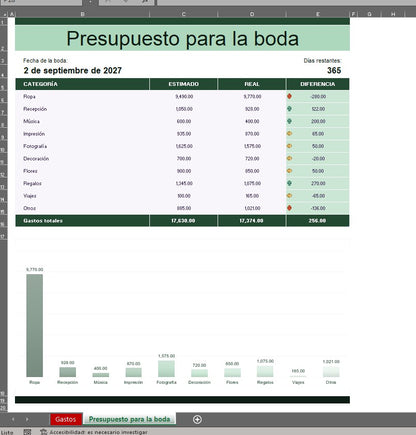Viewport: 416px width, 435px height.
Task: Select column A header
Action: pyautogui.click(x=12, y=14)
